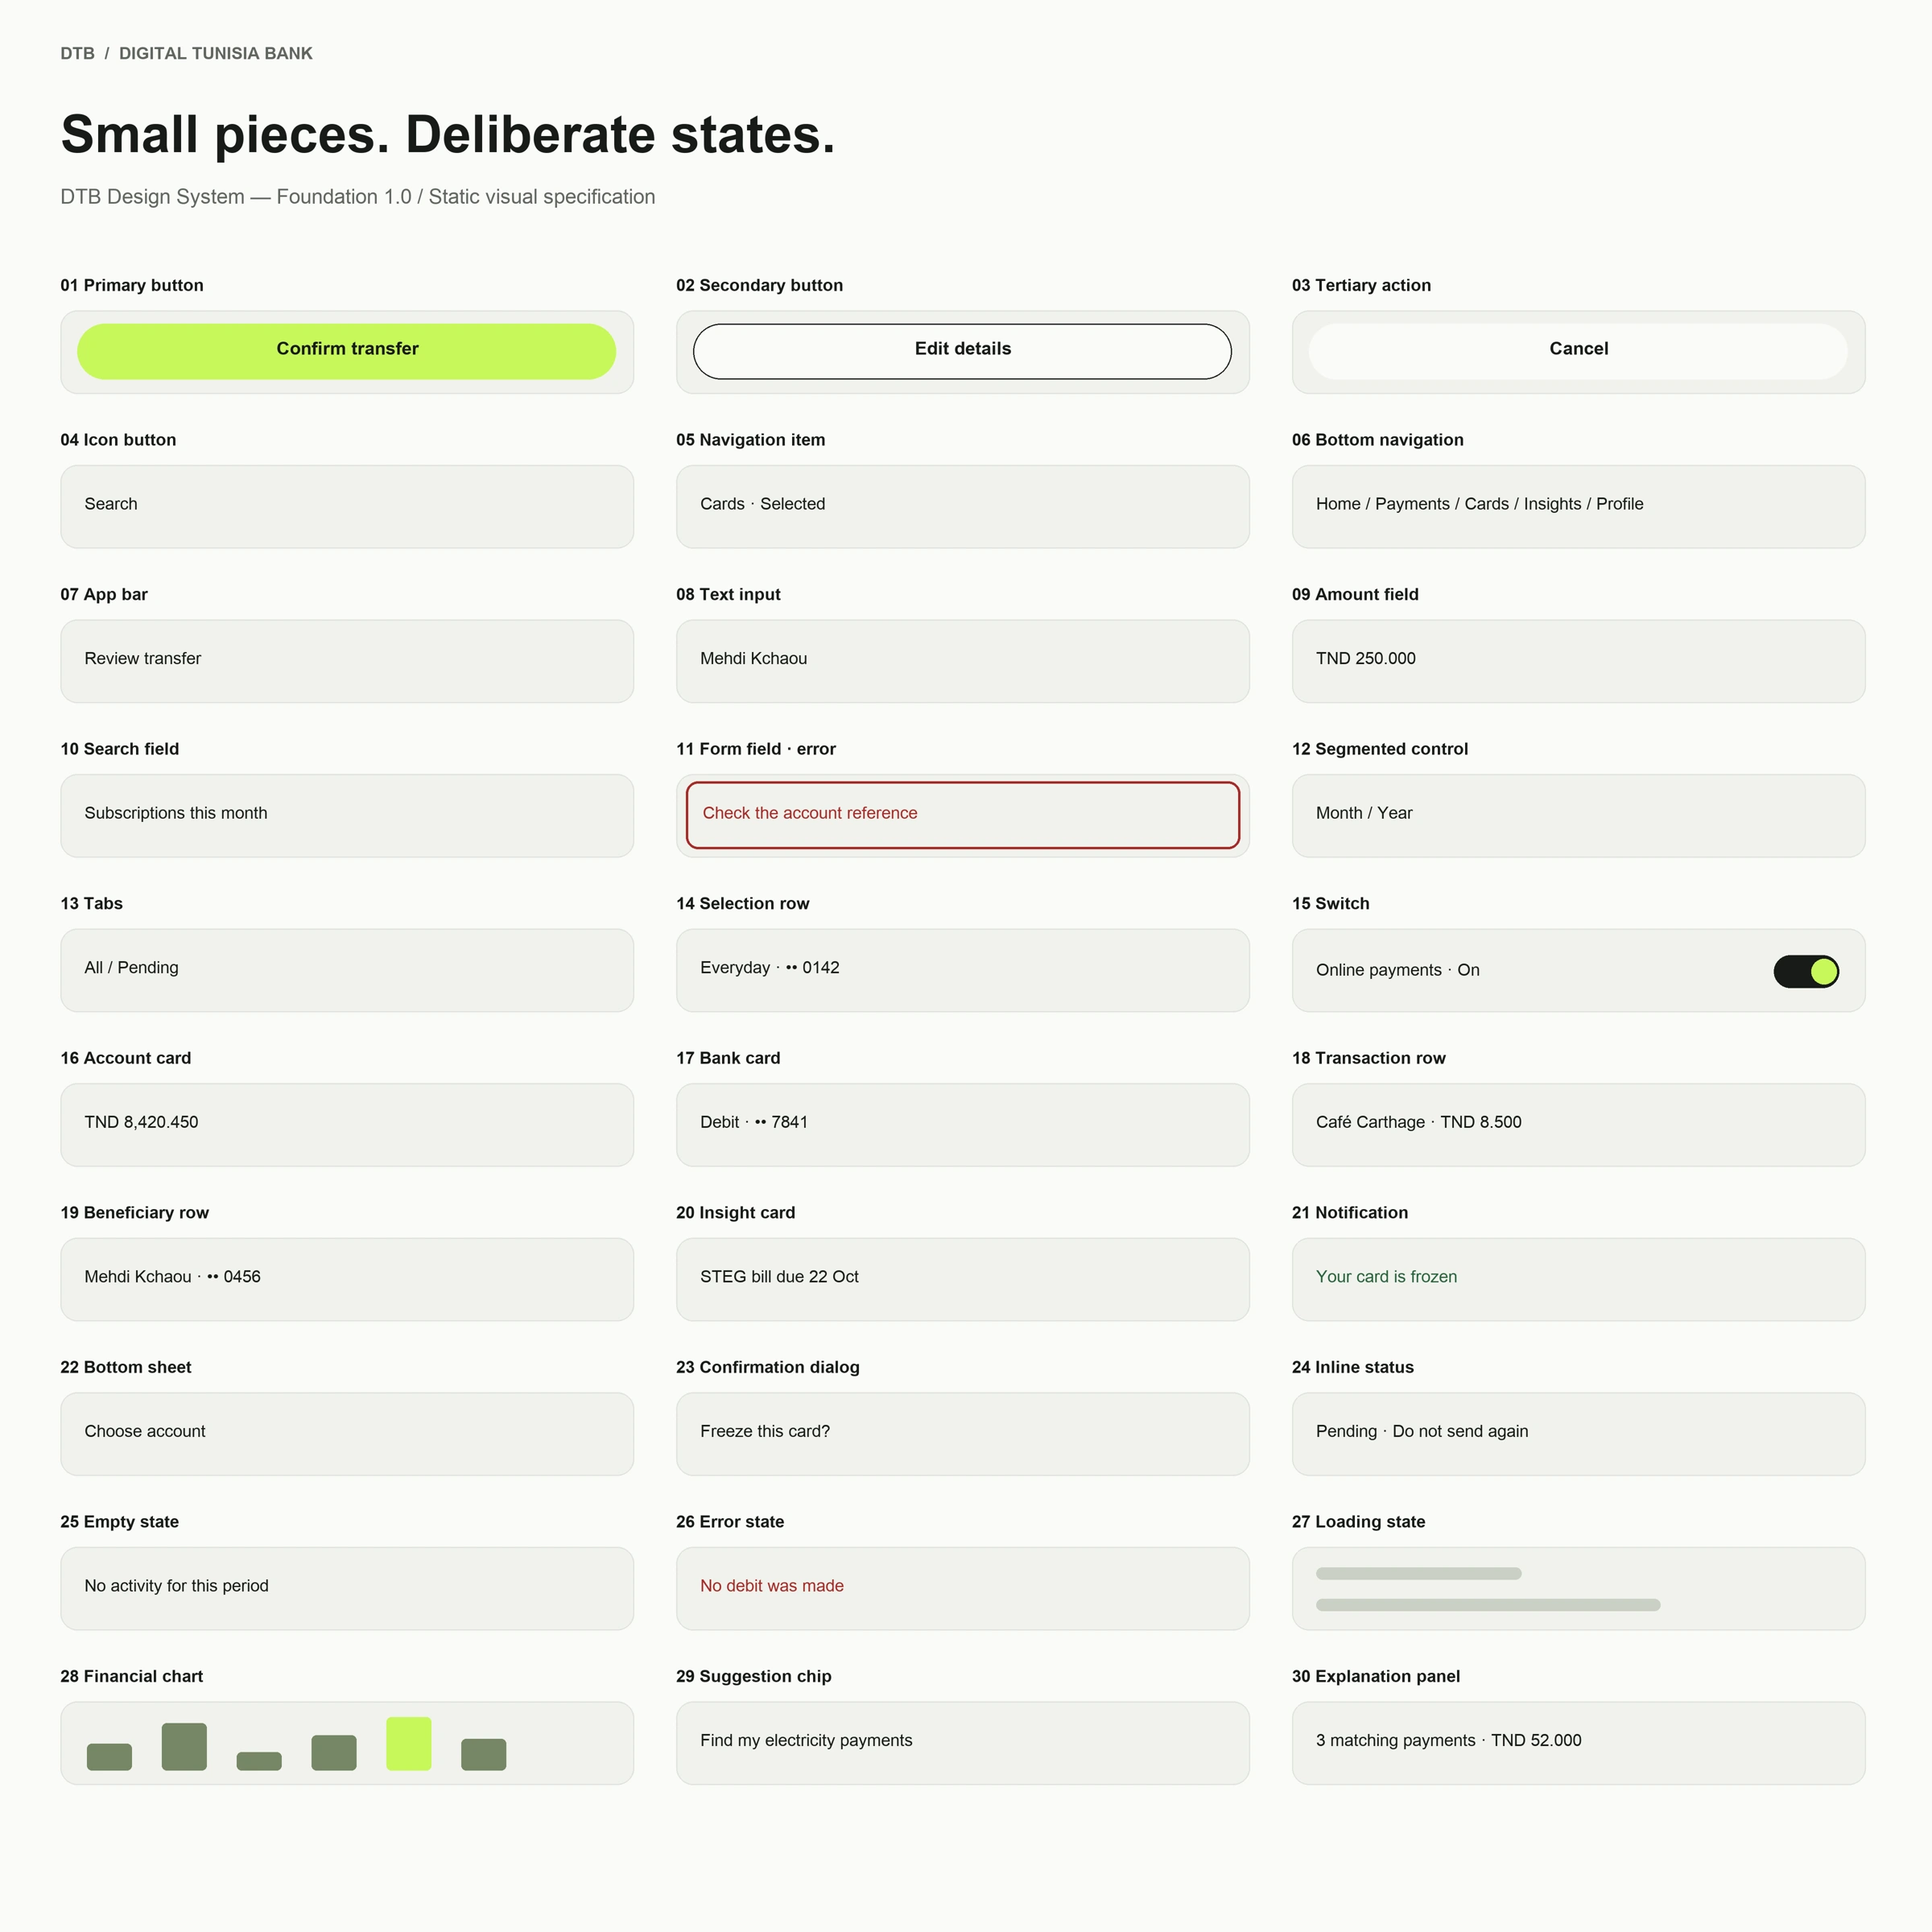Click the Subscriptions this month search field
Screen dimensions: 1932x1932
[x=347, y=815]
